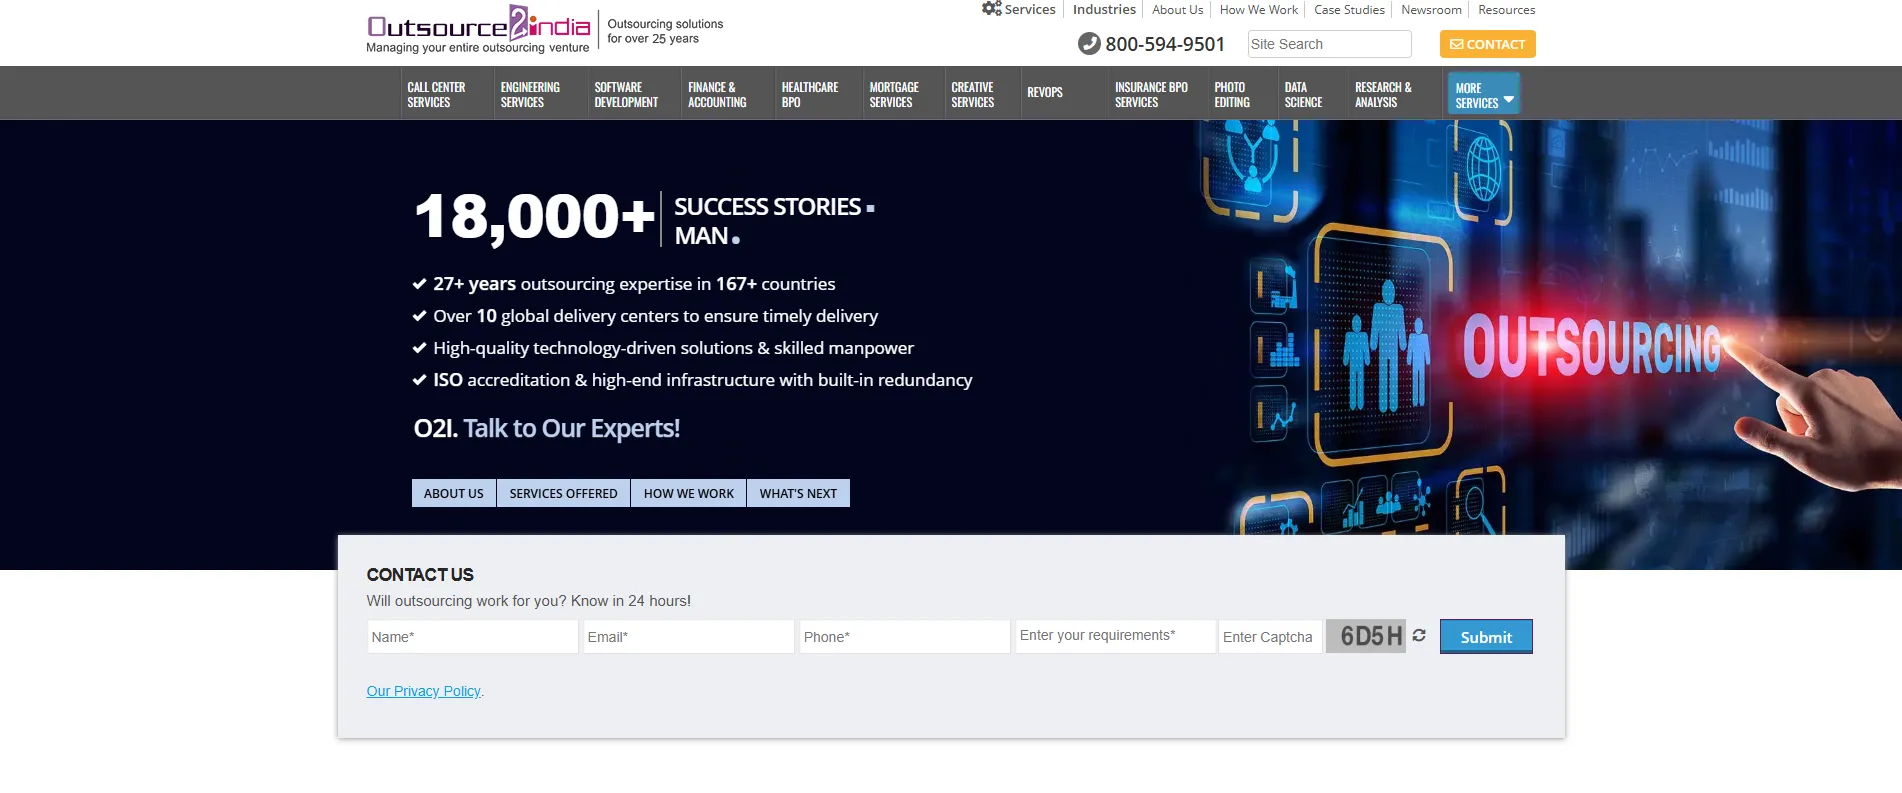Submit the contact form
1902x793 pixels.
[1485, 637]
